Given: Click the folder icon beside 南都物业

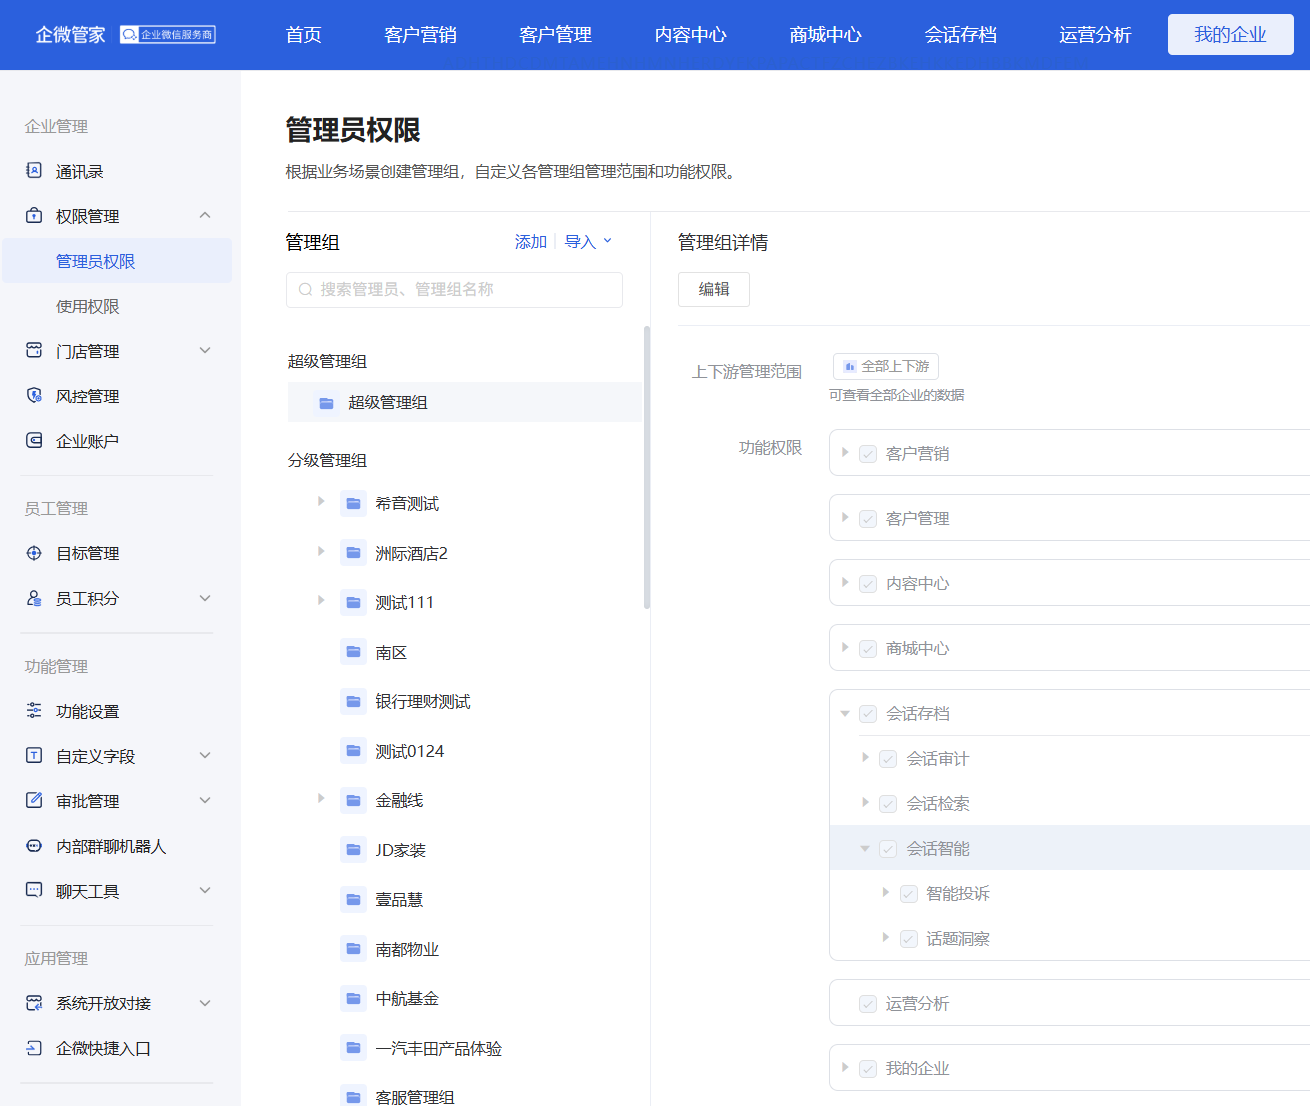Looking at the screenshot, I should pyautogui.click(x=353, y=949).
